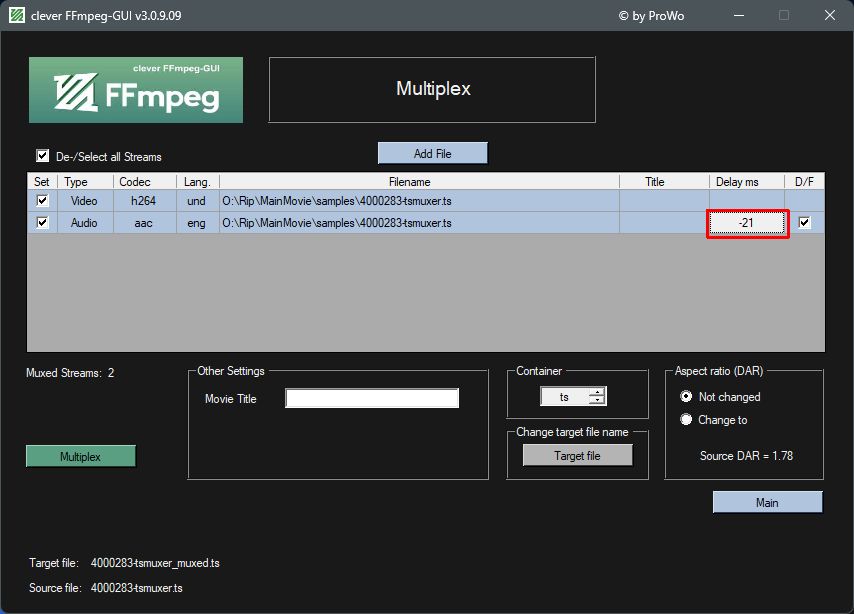854x614 pixels.
Task: Toggle the D/F checkbox in the Audio row
Action: click(x=804, y=222)
